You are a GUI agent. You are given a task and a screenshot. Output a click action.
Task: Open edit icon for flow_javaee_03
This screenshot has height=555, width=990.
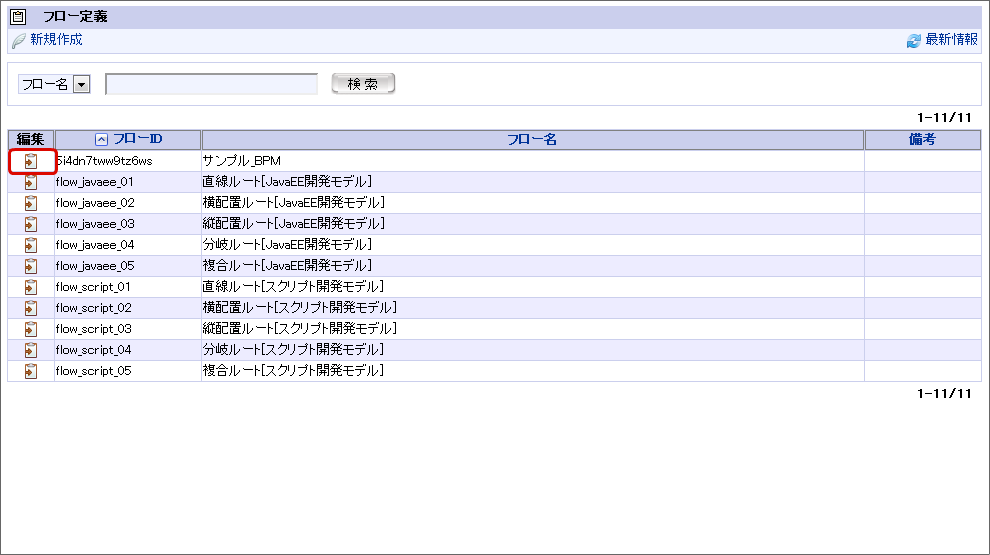[30, 224]
